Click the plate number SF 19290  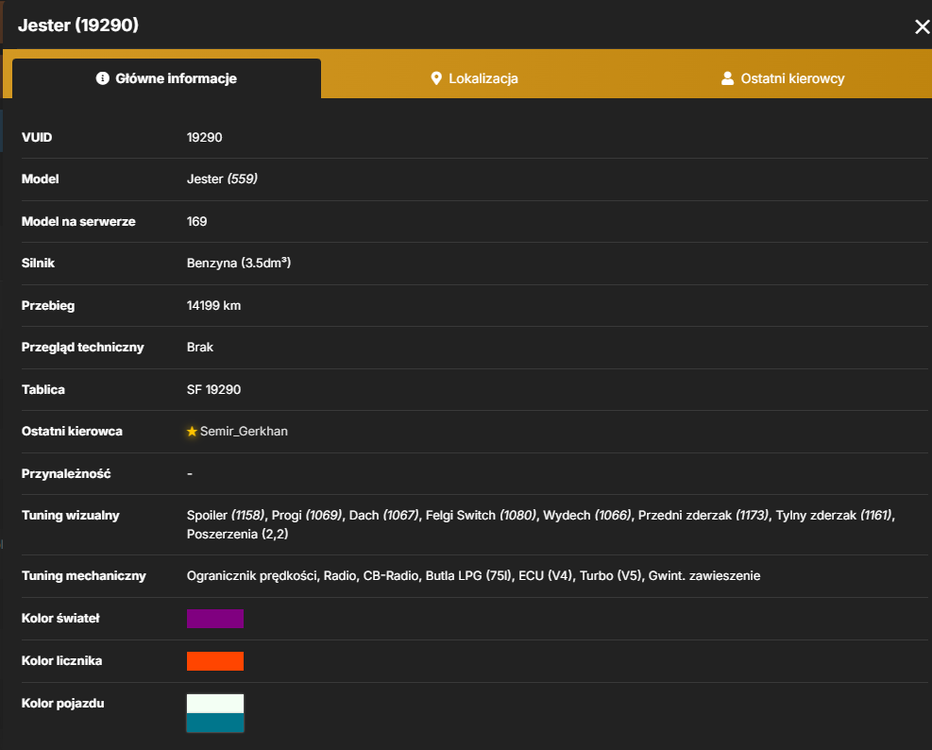pyautogui.click(x=214, y=390)
